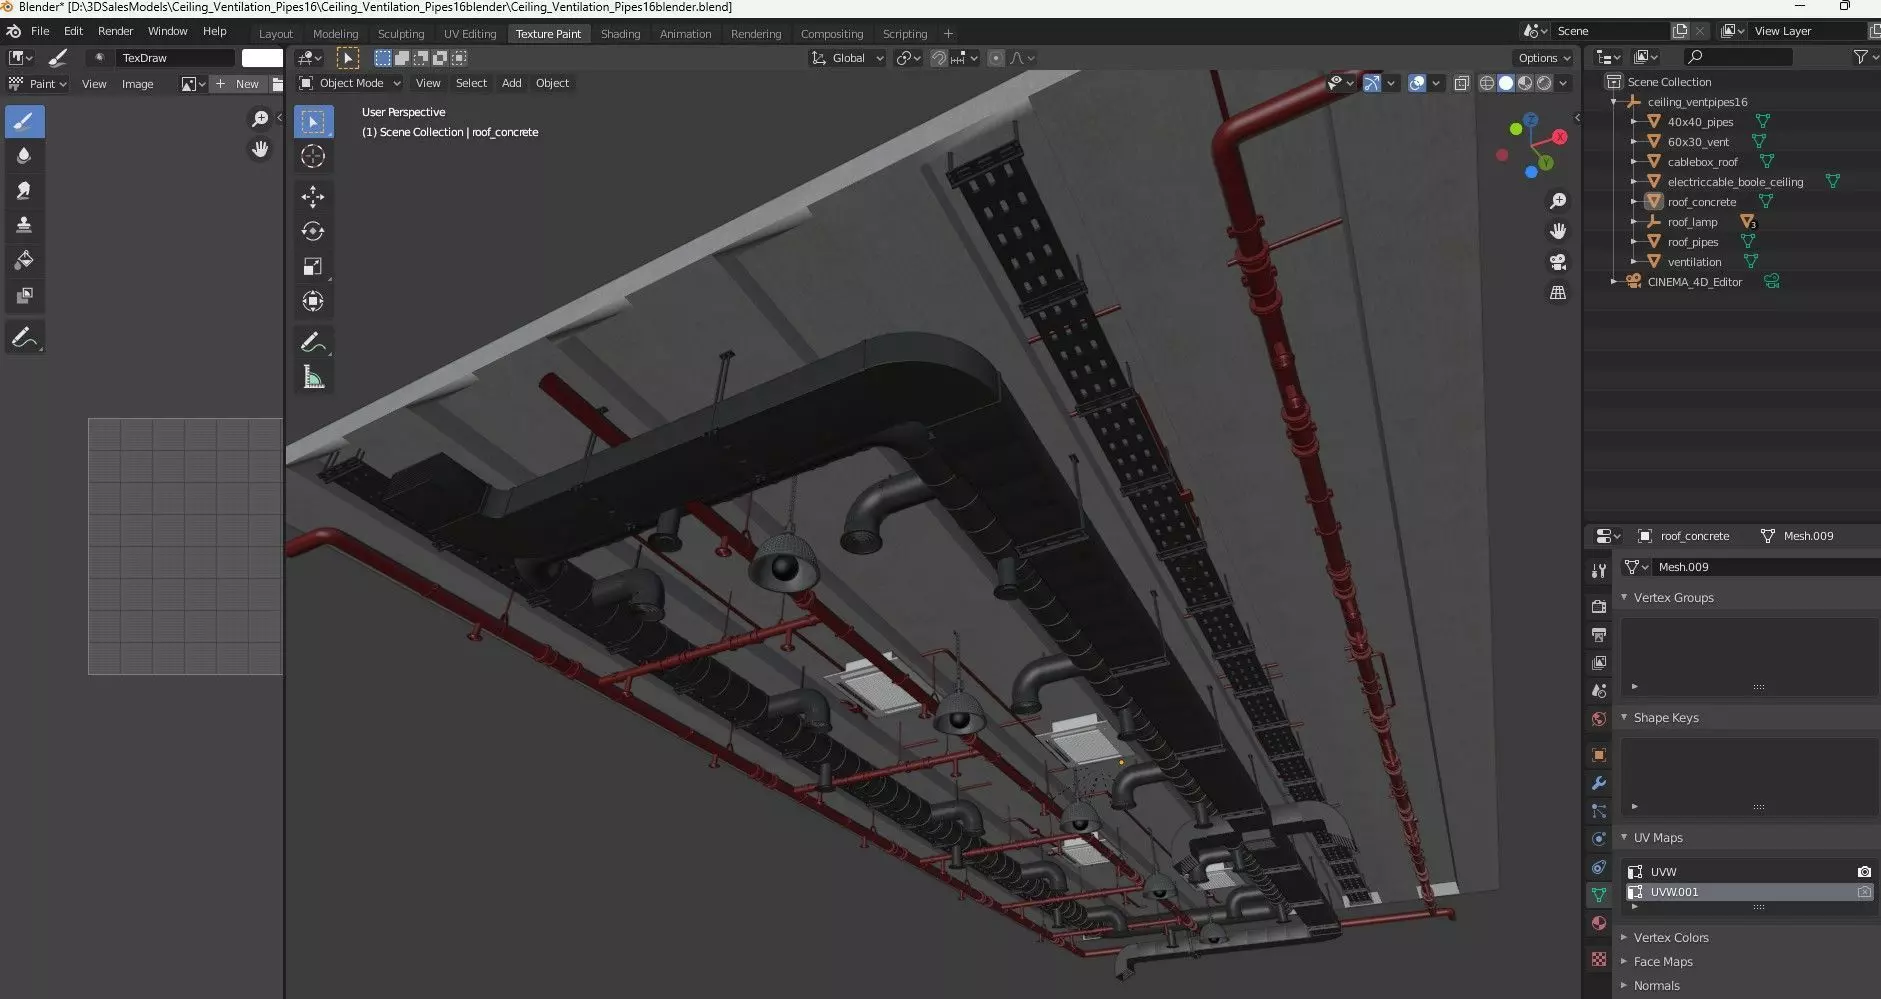Expand the Normals panel
Screen dimensions: 1881x999
pos(1624,985)
